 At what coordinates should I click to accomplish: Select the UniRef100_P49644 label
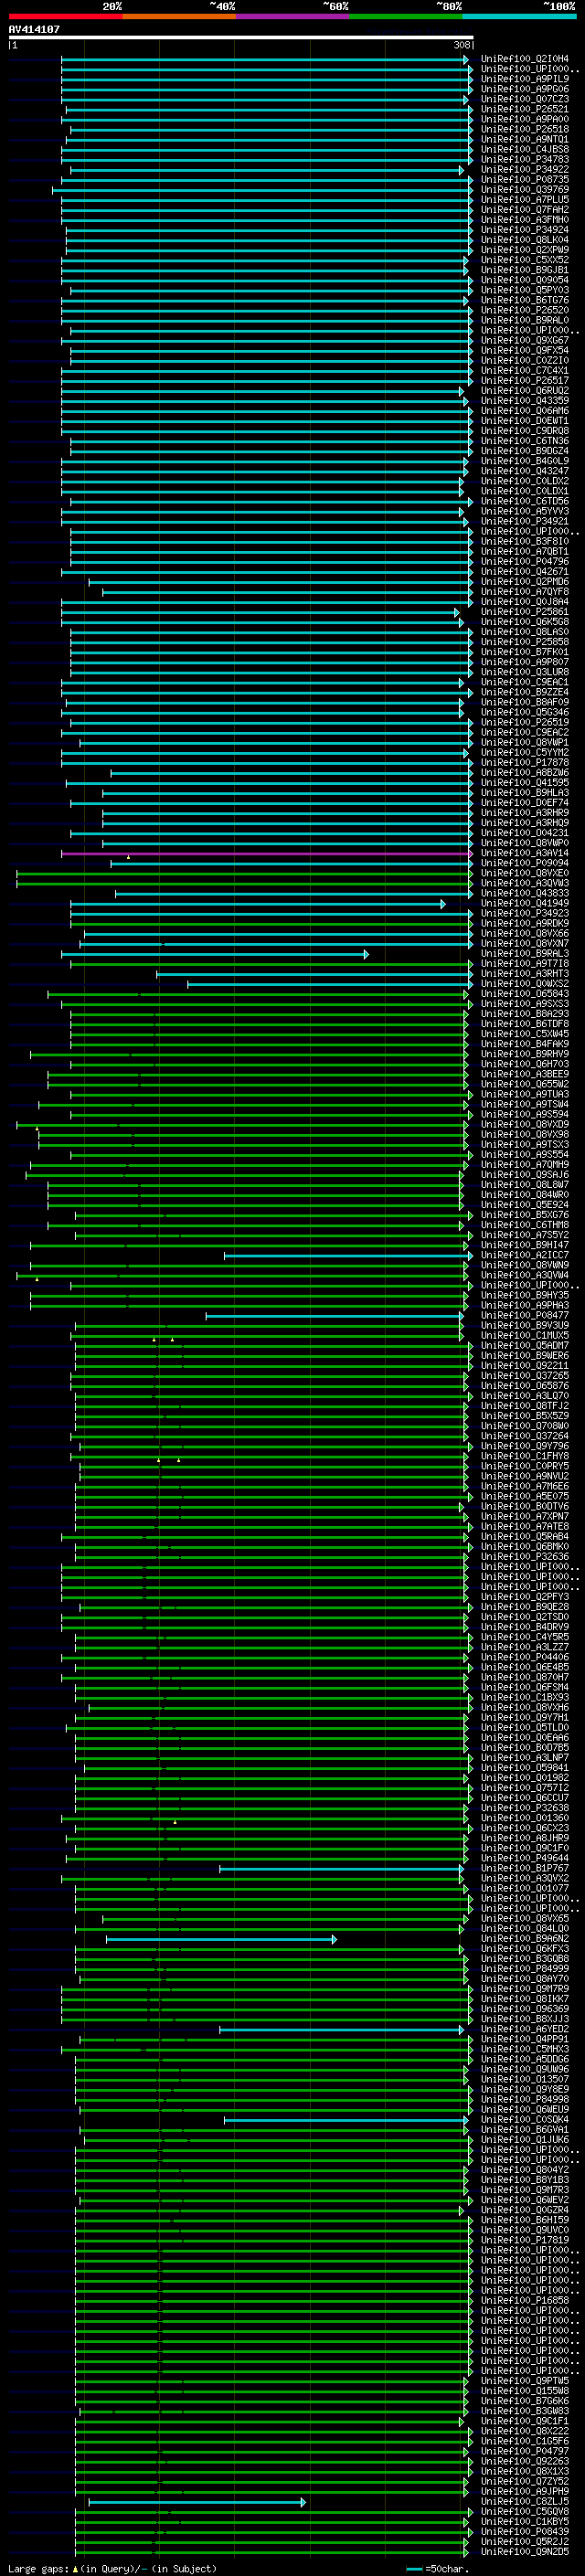(x=525, y=1859)
